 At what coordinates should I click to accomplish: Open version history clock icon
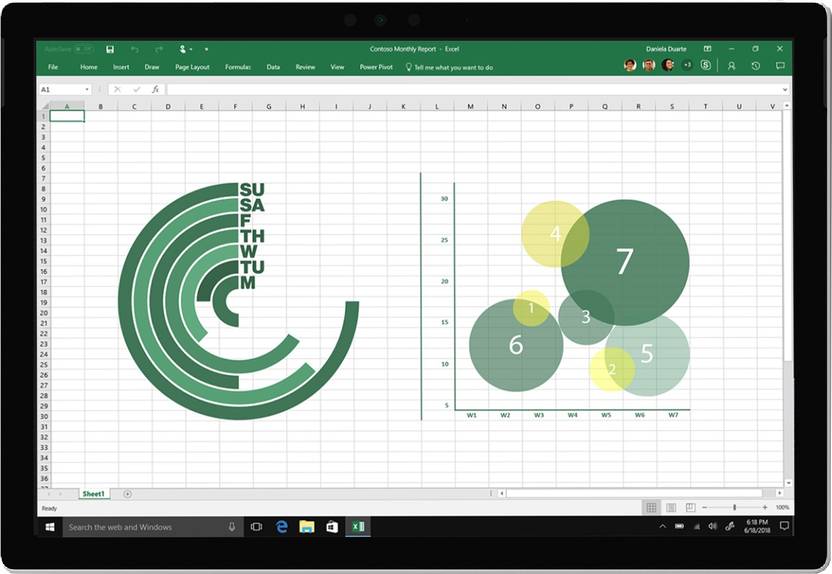coord(755,66)
